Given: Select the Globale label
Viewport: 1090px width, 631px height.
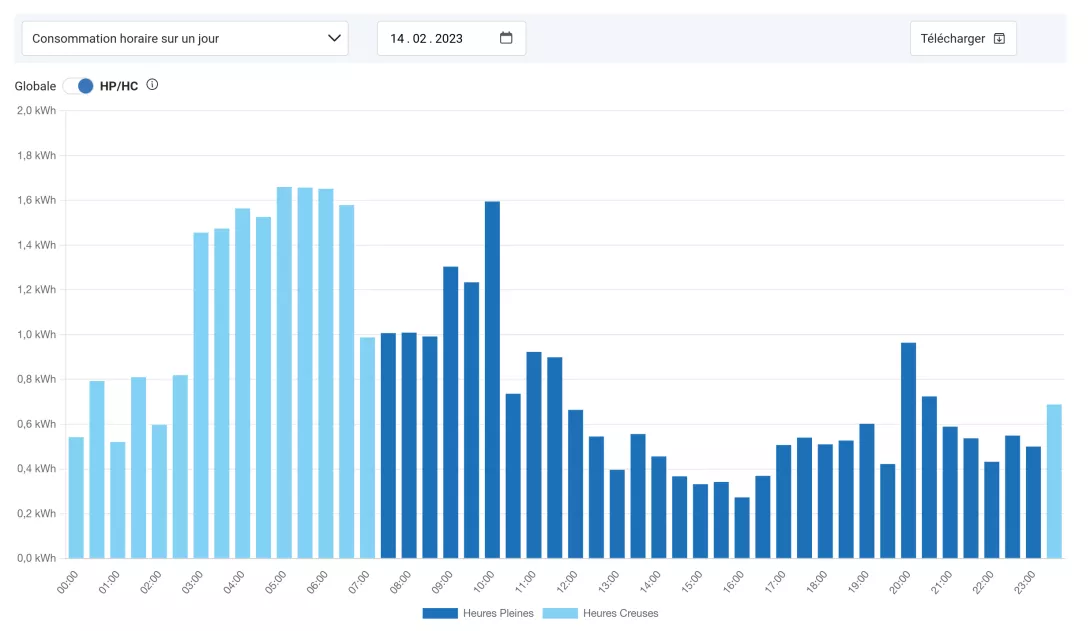Looking at the screenshot, I should [x=35, y=86].
